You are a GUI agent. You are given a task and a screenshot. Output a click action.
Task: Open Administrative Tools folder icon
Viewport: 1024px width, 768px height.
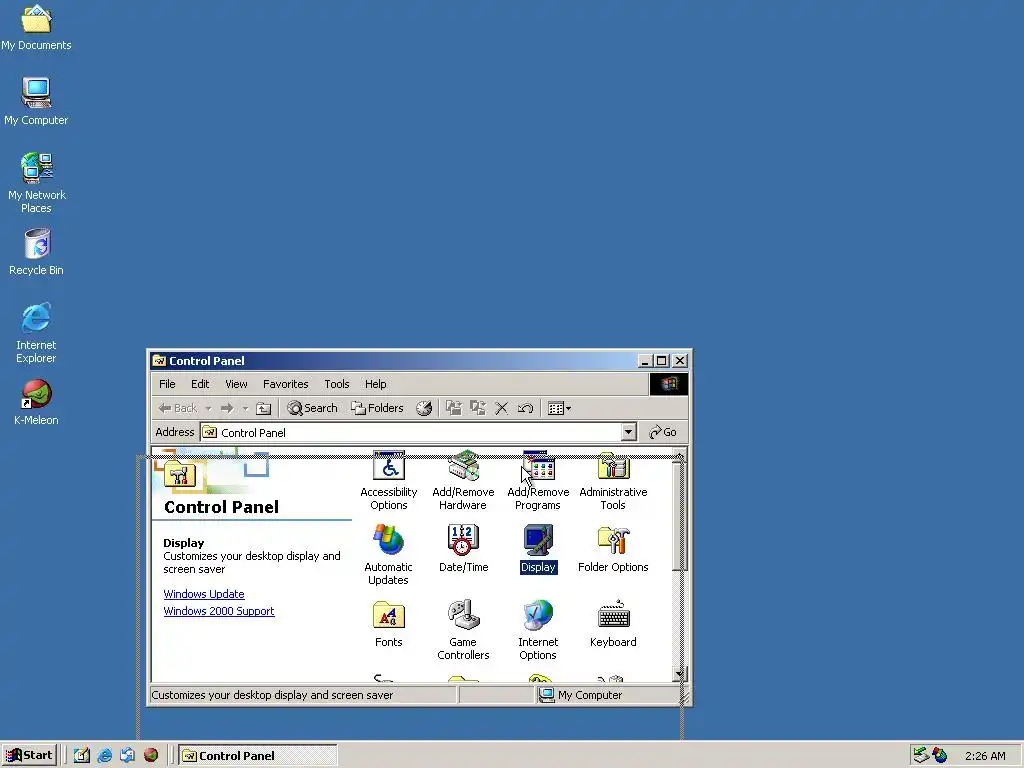(613, 480)
